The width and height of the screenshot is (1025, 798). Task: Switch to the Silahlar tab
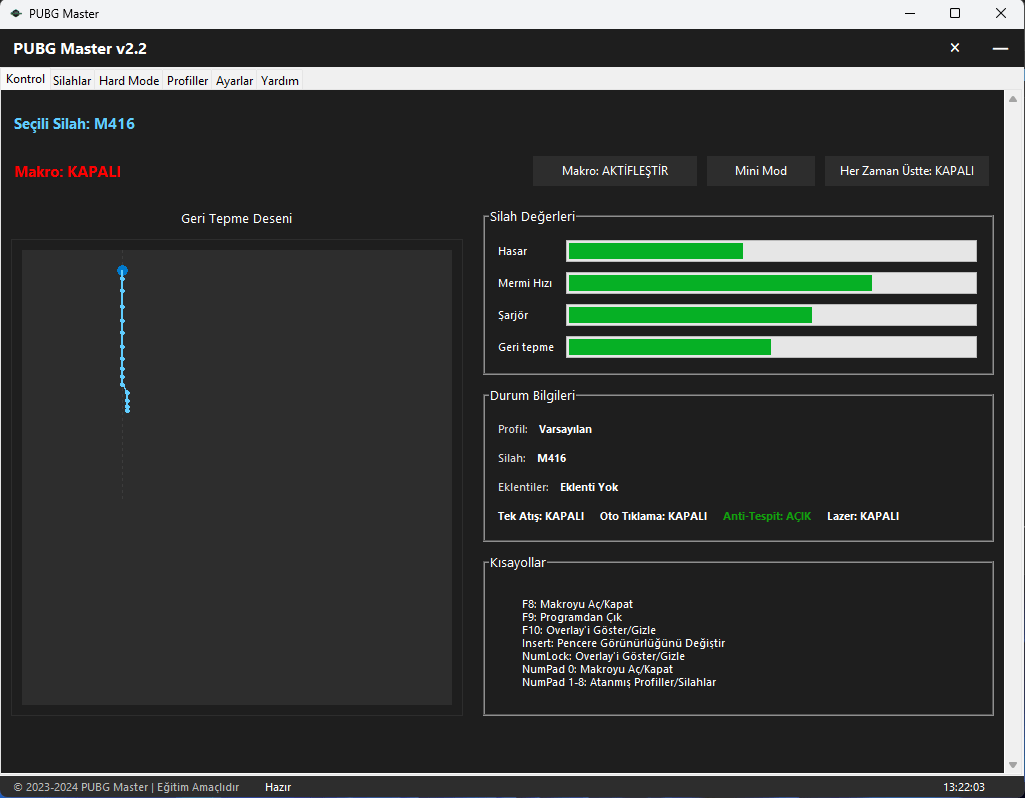click(x=72, y=80)
